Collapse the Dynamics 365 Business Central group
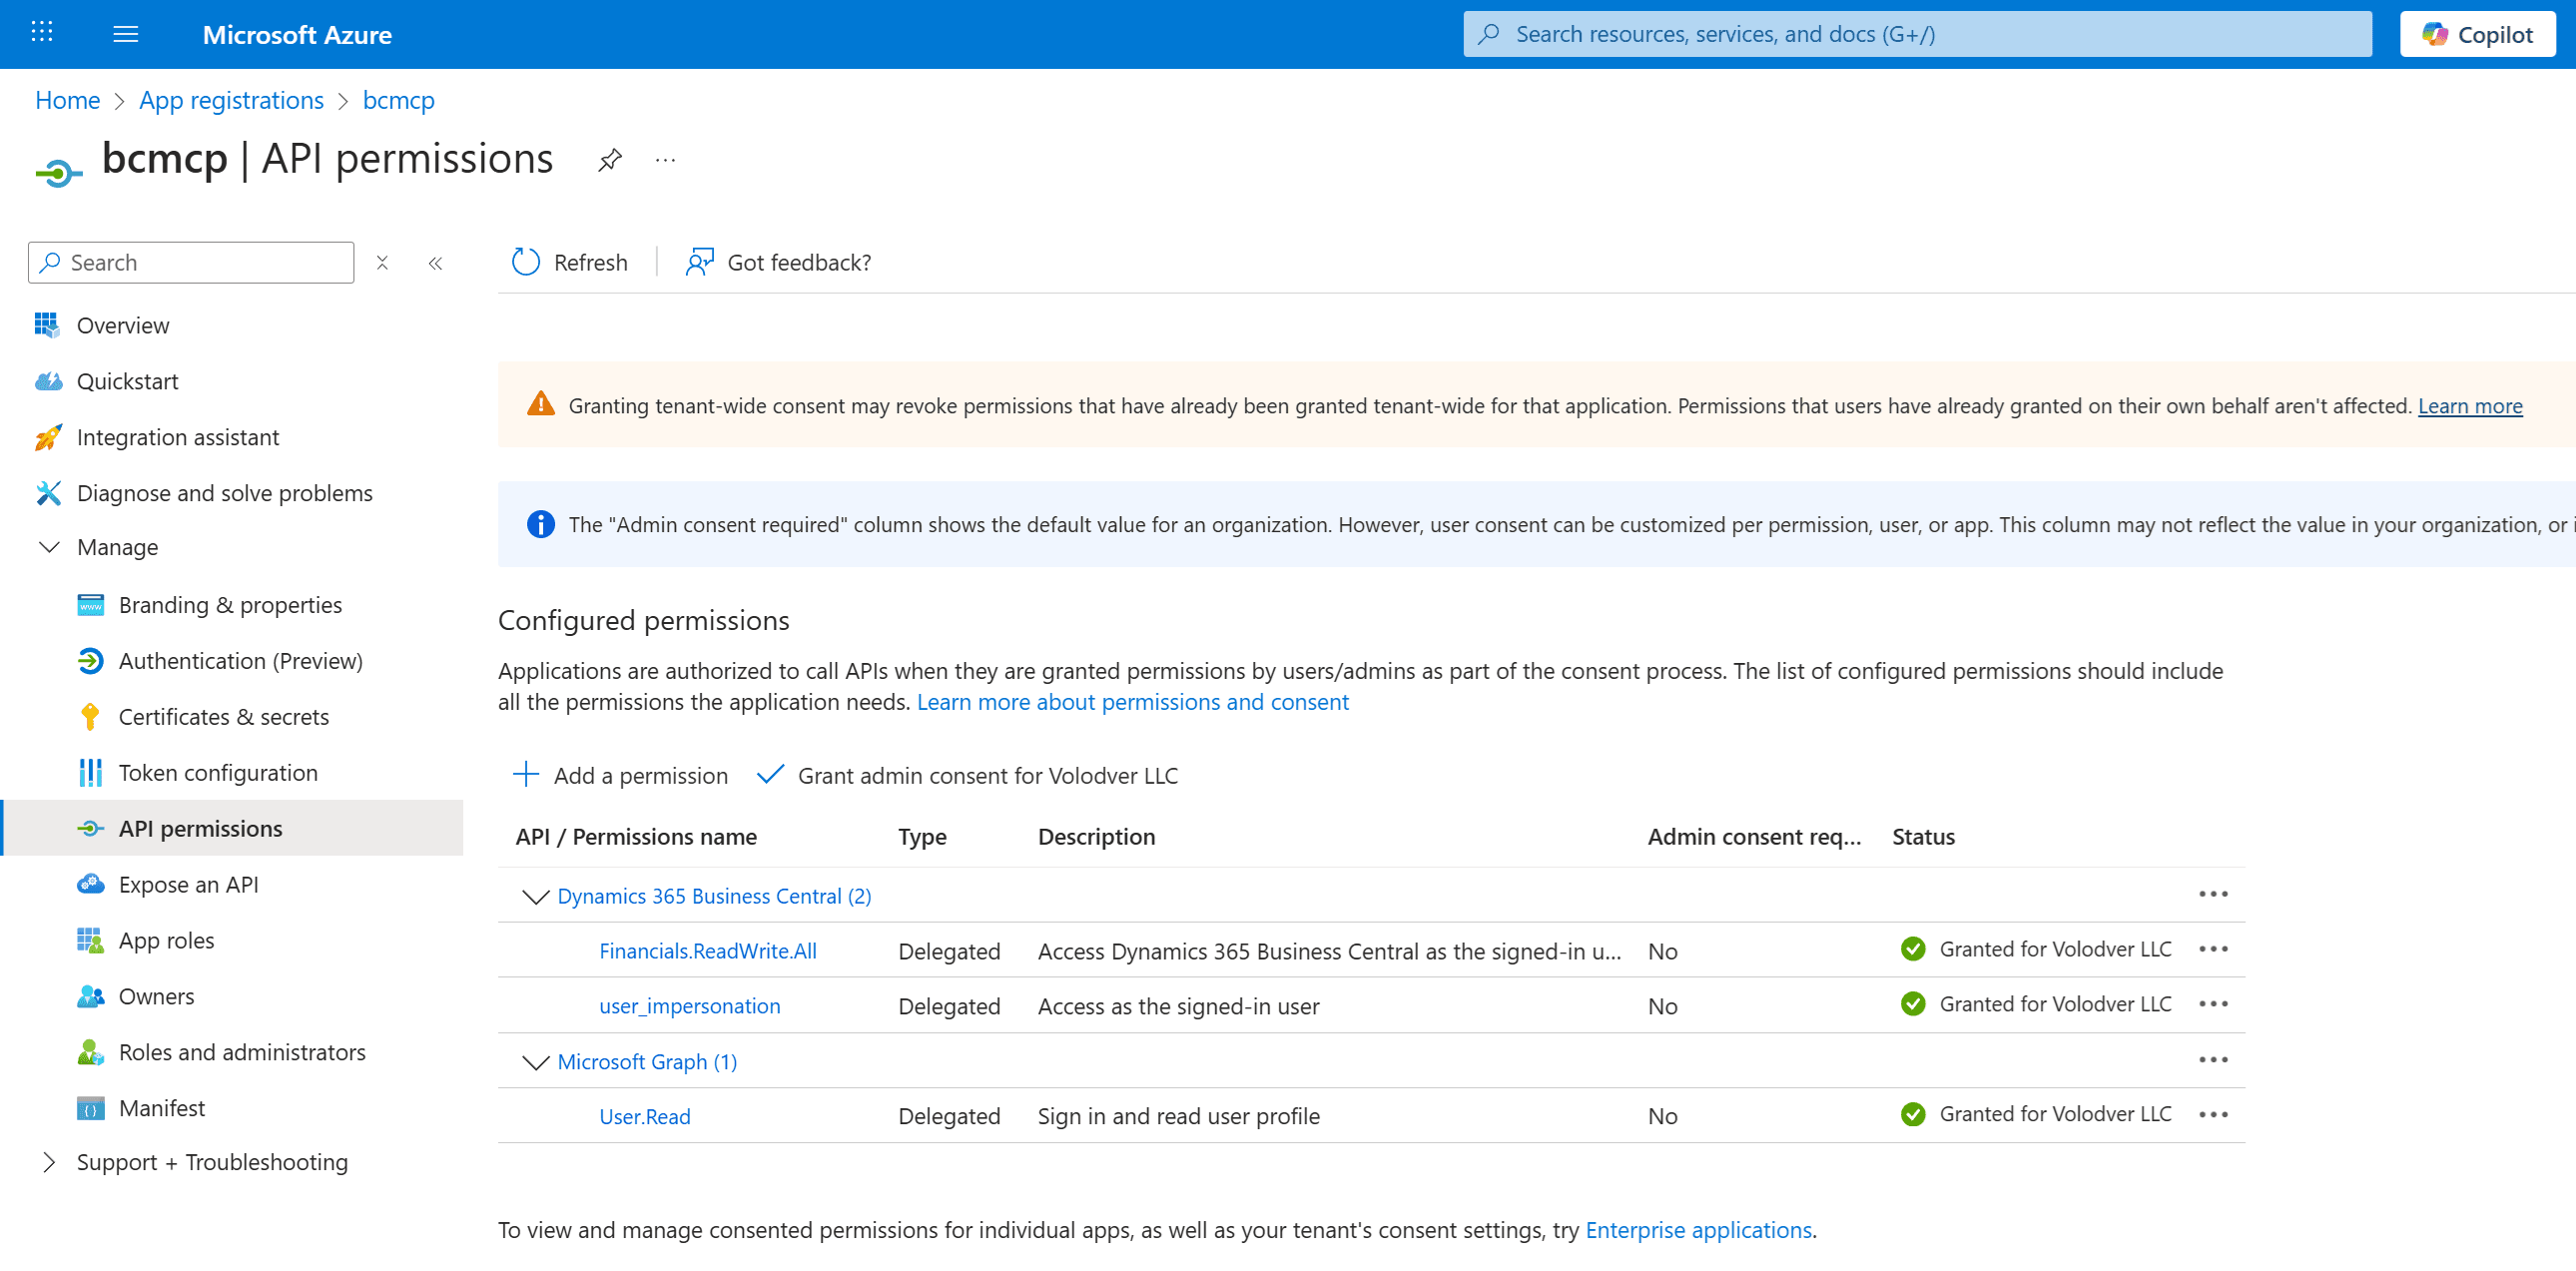 pos(534,896)
